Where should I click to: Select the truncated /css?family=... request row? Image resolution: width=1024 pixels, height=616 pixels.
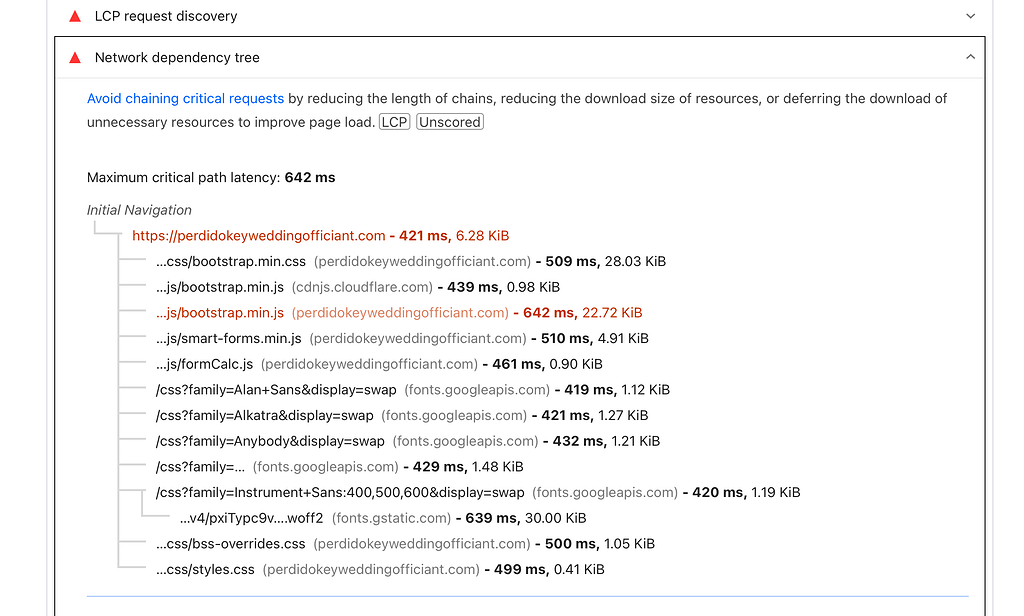pyautogui.click(x=340, y=467)
